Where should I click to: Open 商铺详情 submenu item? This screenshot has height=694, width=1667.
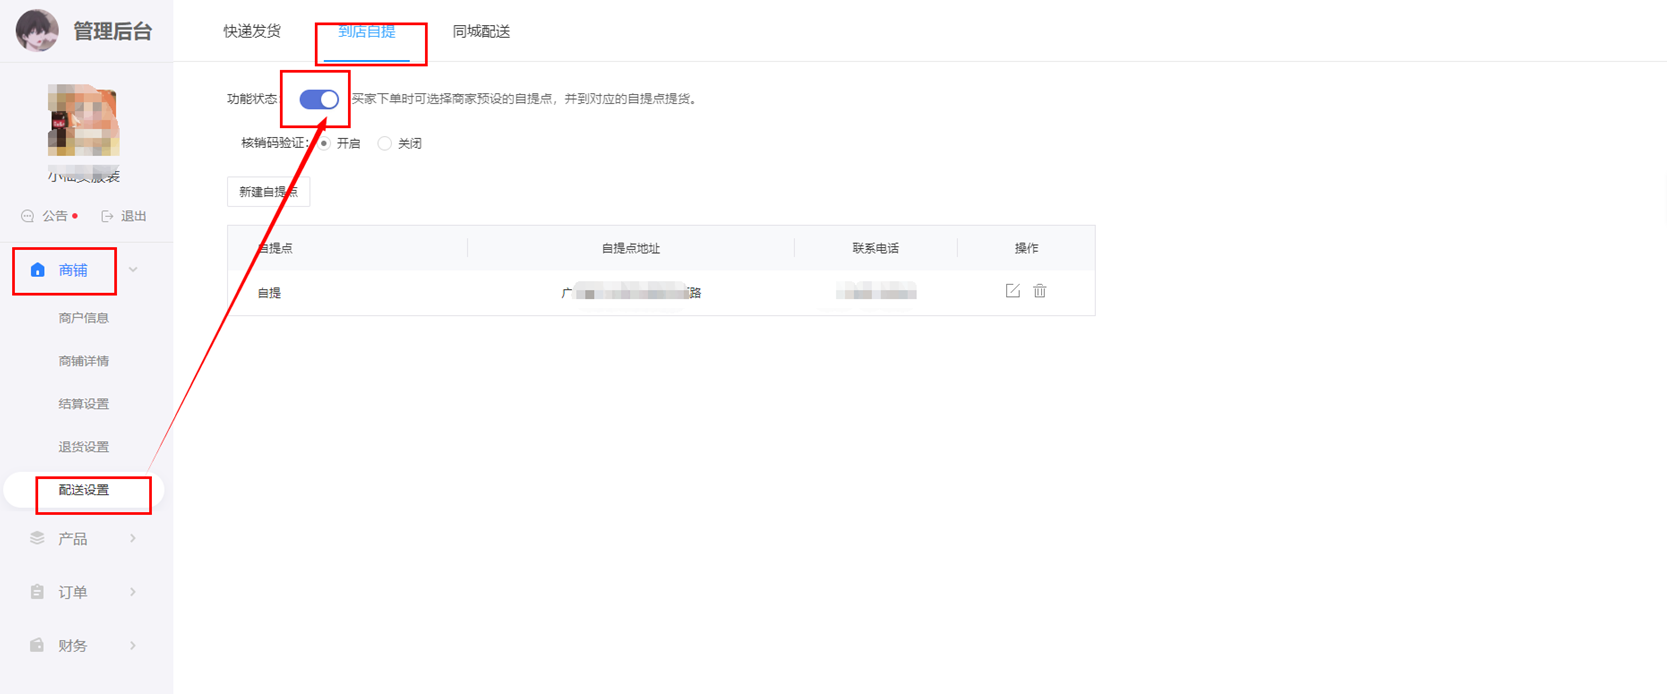point(84,361)
